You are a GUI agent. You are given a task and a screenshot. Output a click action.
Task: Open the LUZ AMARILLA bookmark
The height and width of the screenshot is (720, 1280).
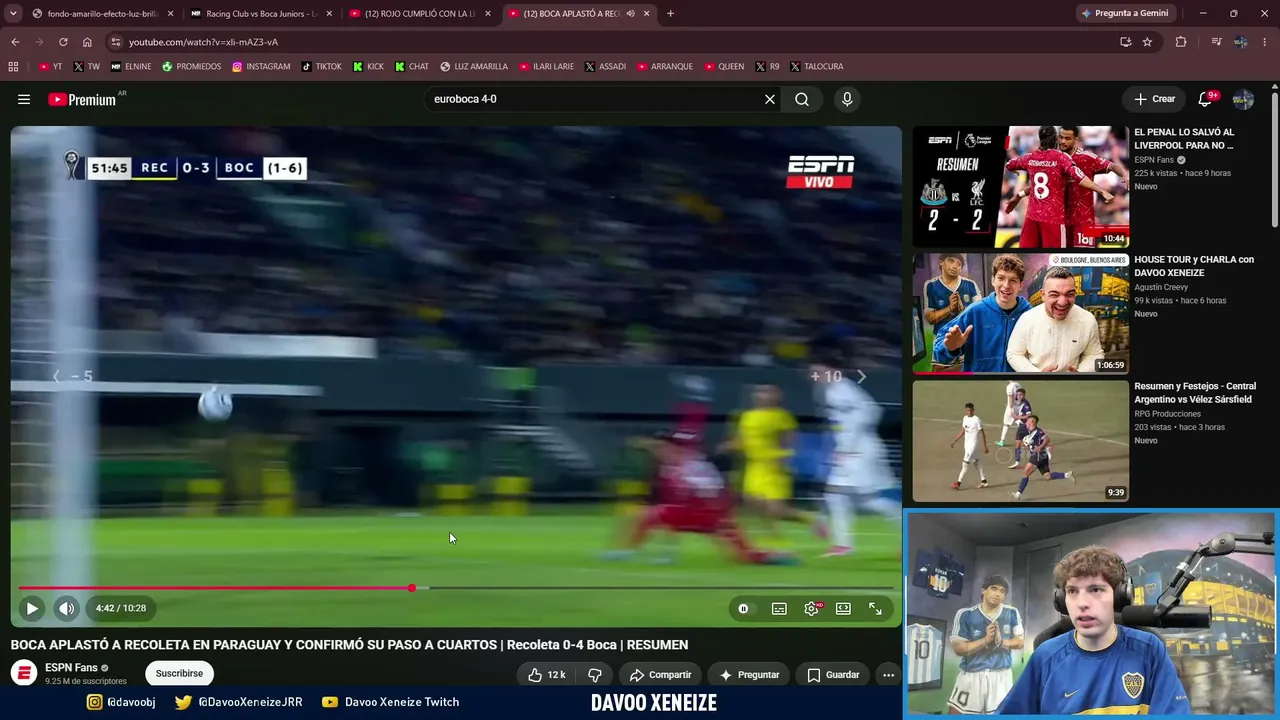pos(474,67)
